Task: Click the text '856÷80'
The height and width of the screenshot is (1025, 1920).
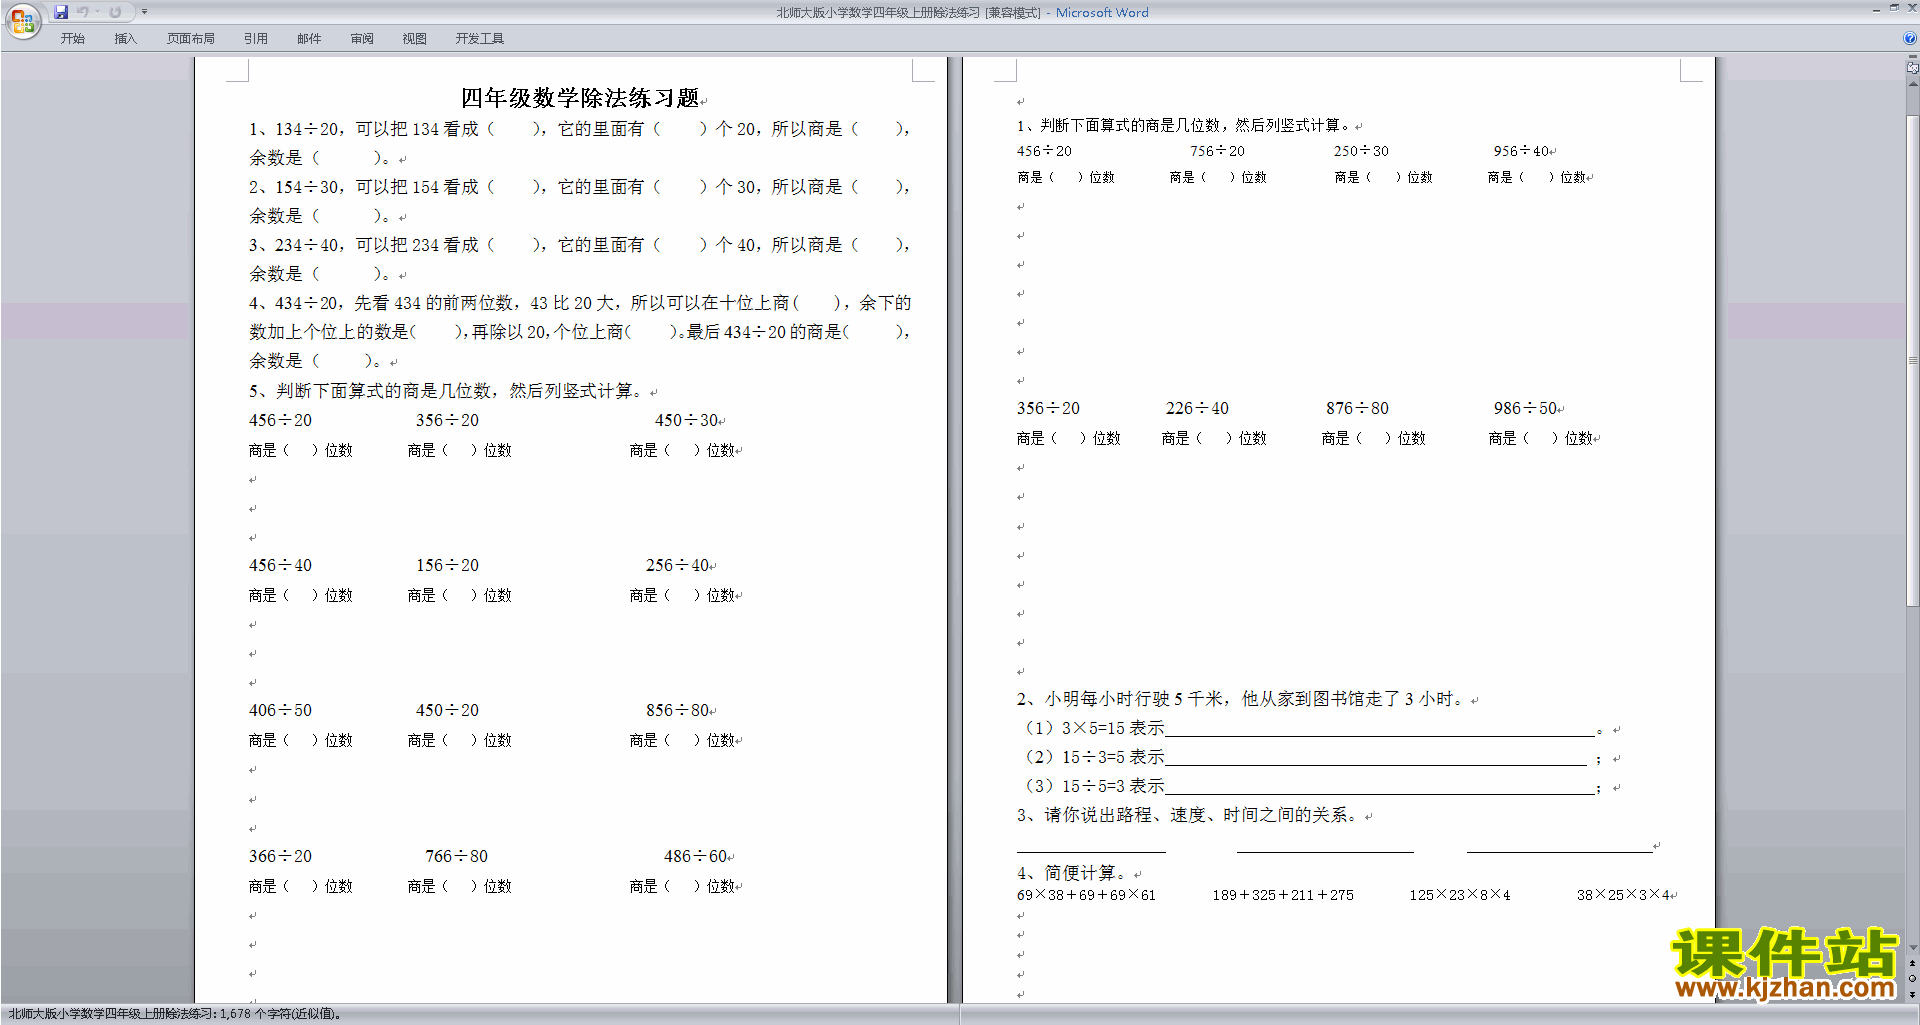Action: pyautogui.click(x=677, y=710)
